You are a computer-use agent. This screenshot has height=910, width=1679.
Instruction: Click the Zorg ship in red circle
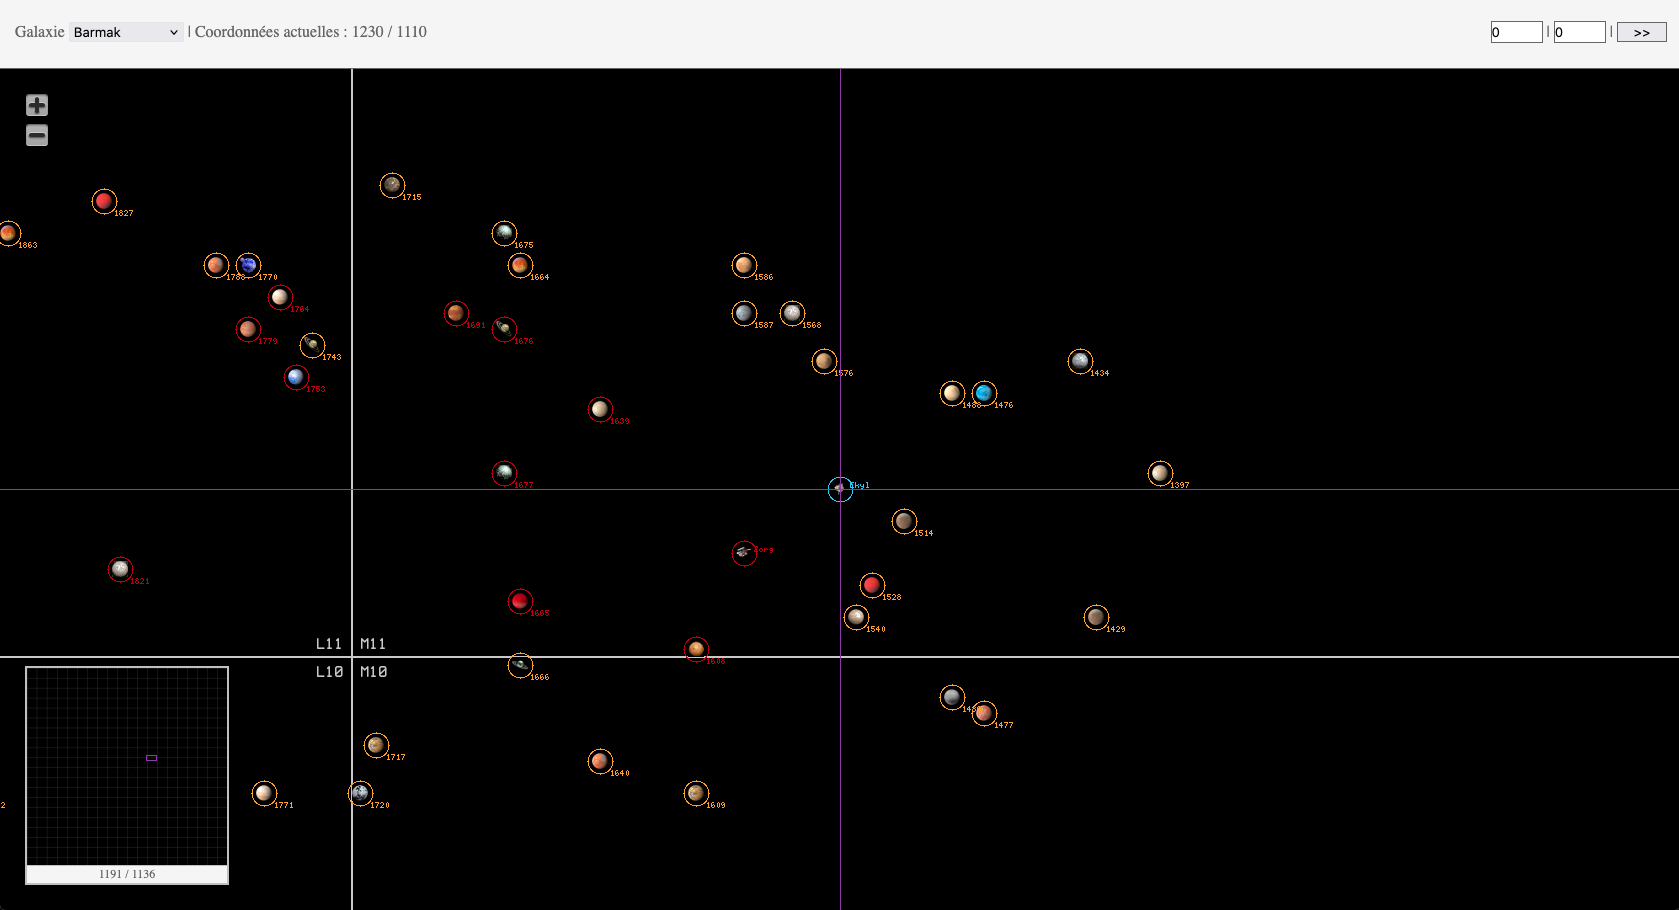(x=744, y=553)
